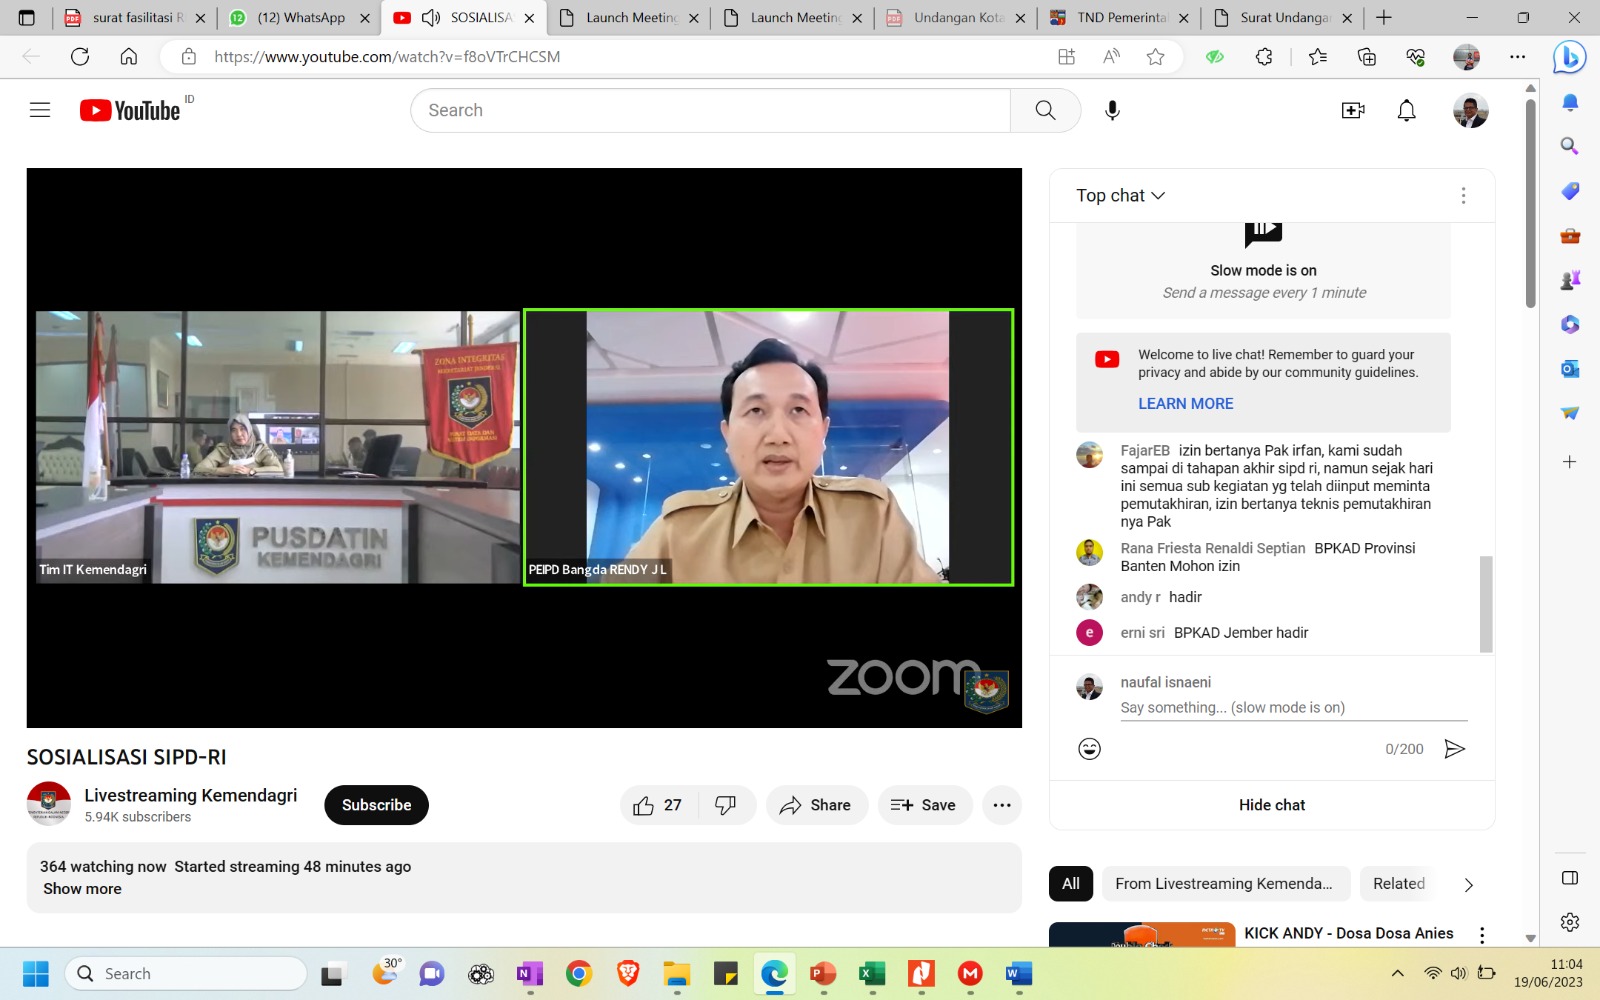
Task: Open the Windows Start menu
Action: click(x=35, y=974)
